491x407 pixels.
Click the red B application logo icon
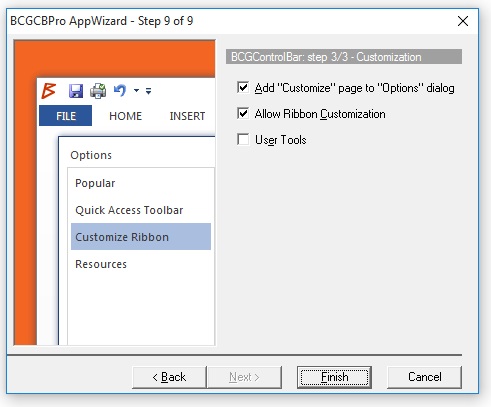point(49,90)
